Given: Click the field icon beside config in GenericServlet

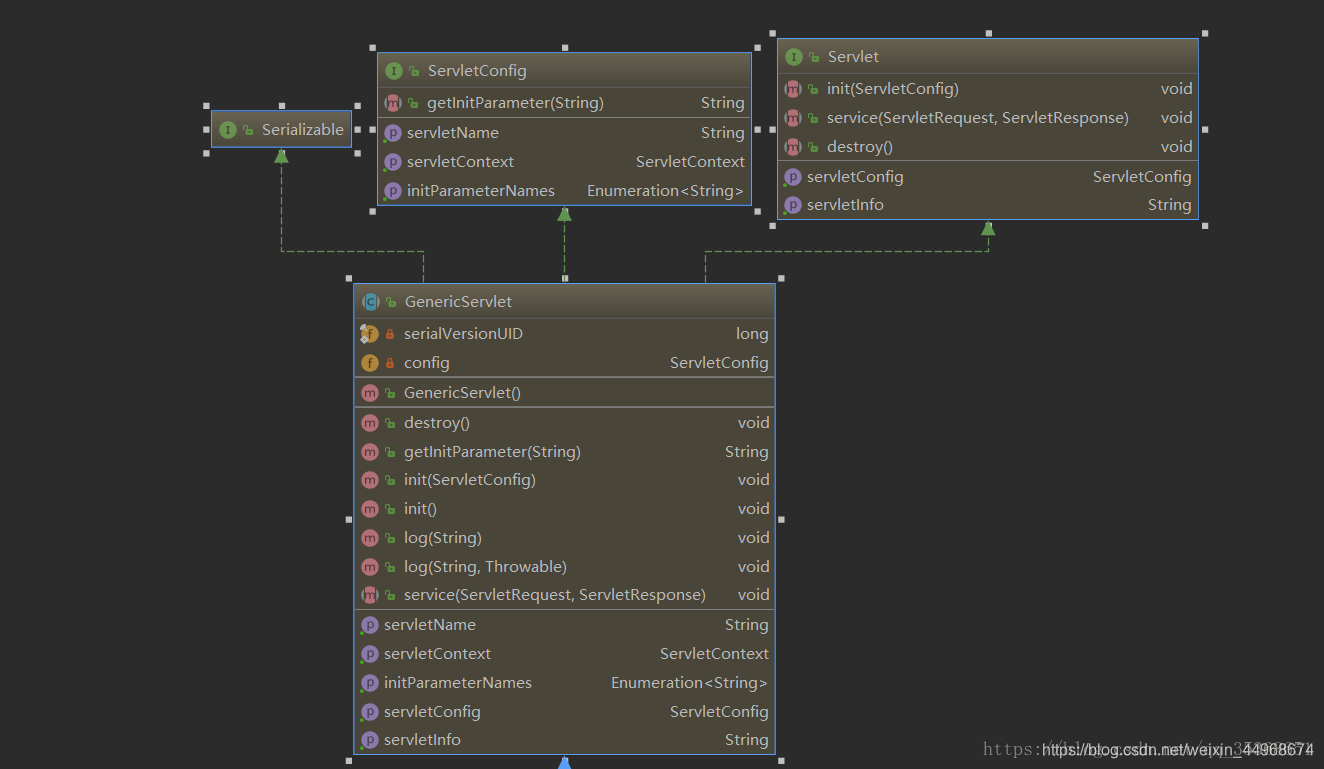Looking at the screenshot, I should (370, 363).
